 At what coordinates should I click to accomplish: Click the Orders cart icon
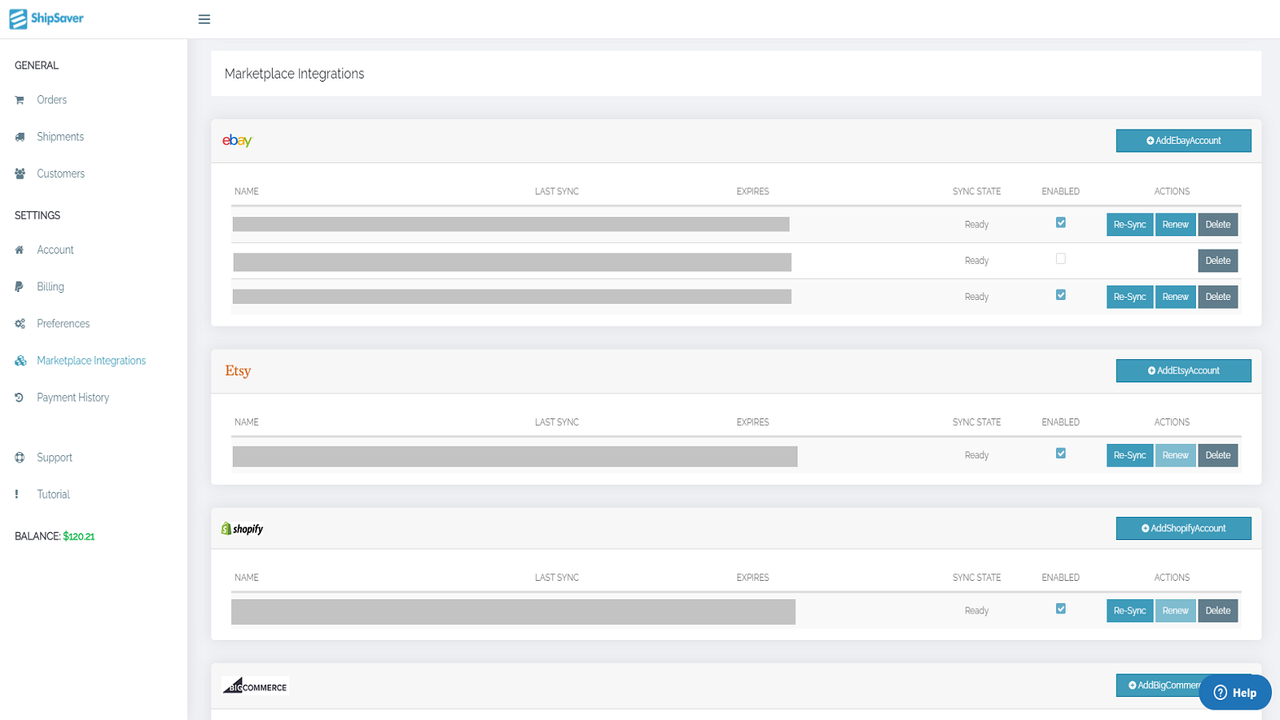(x=20, y=100)
